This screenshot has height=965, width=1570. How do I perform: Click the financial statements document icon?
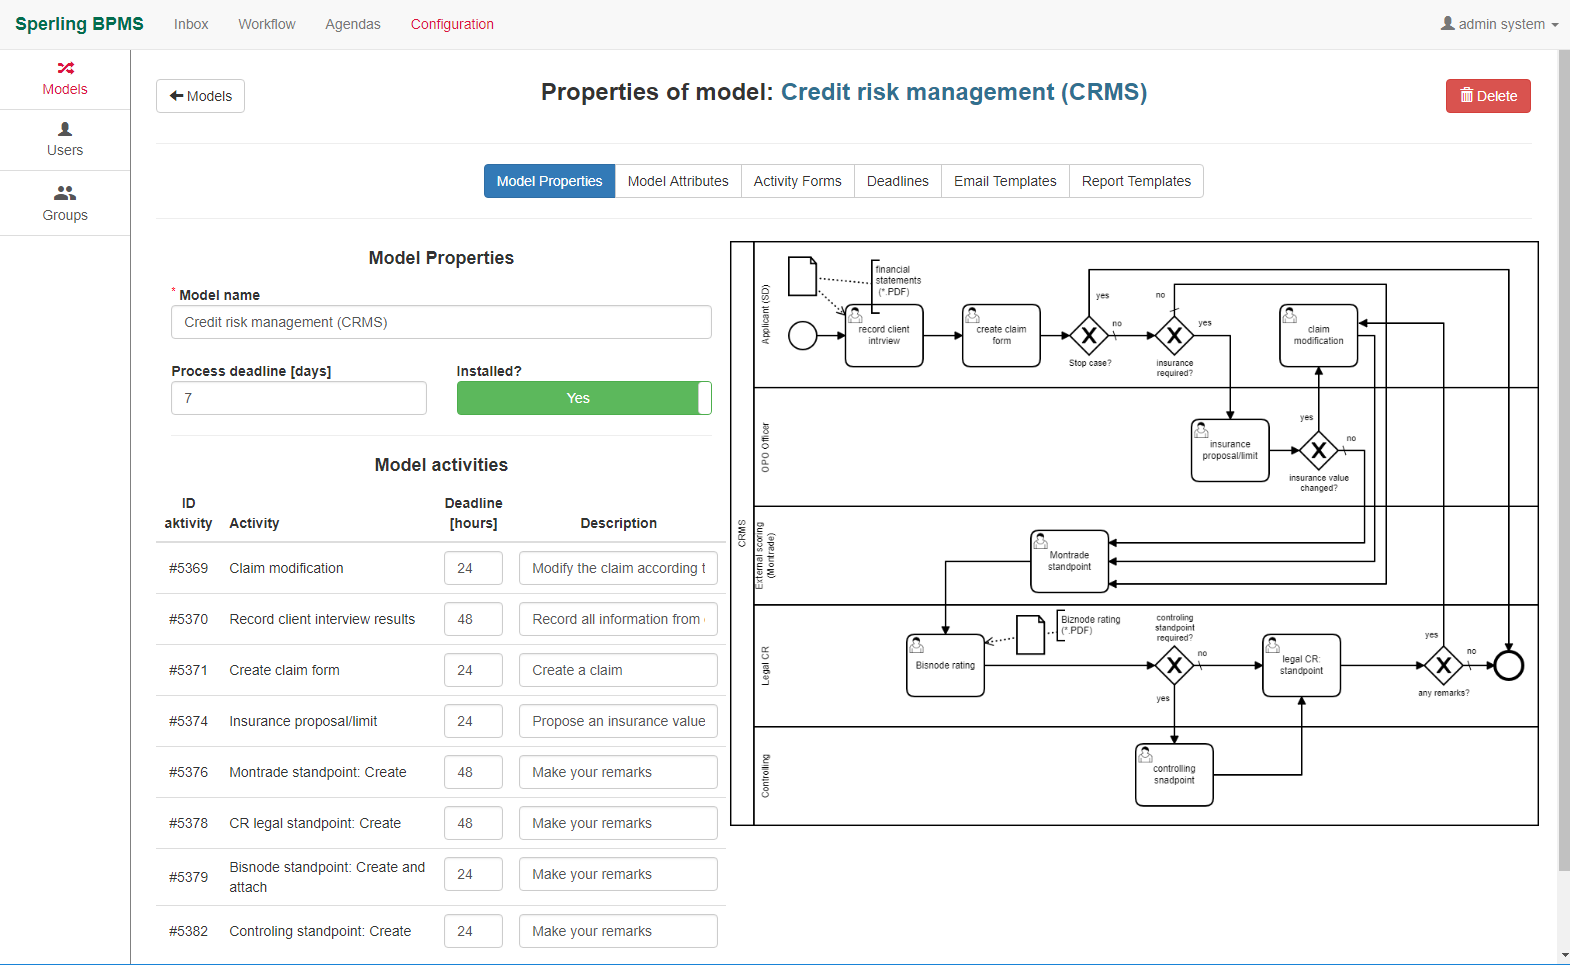[x=803, y=276]
